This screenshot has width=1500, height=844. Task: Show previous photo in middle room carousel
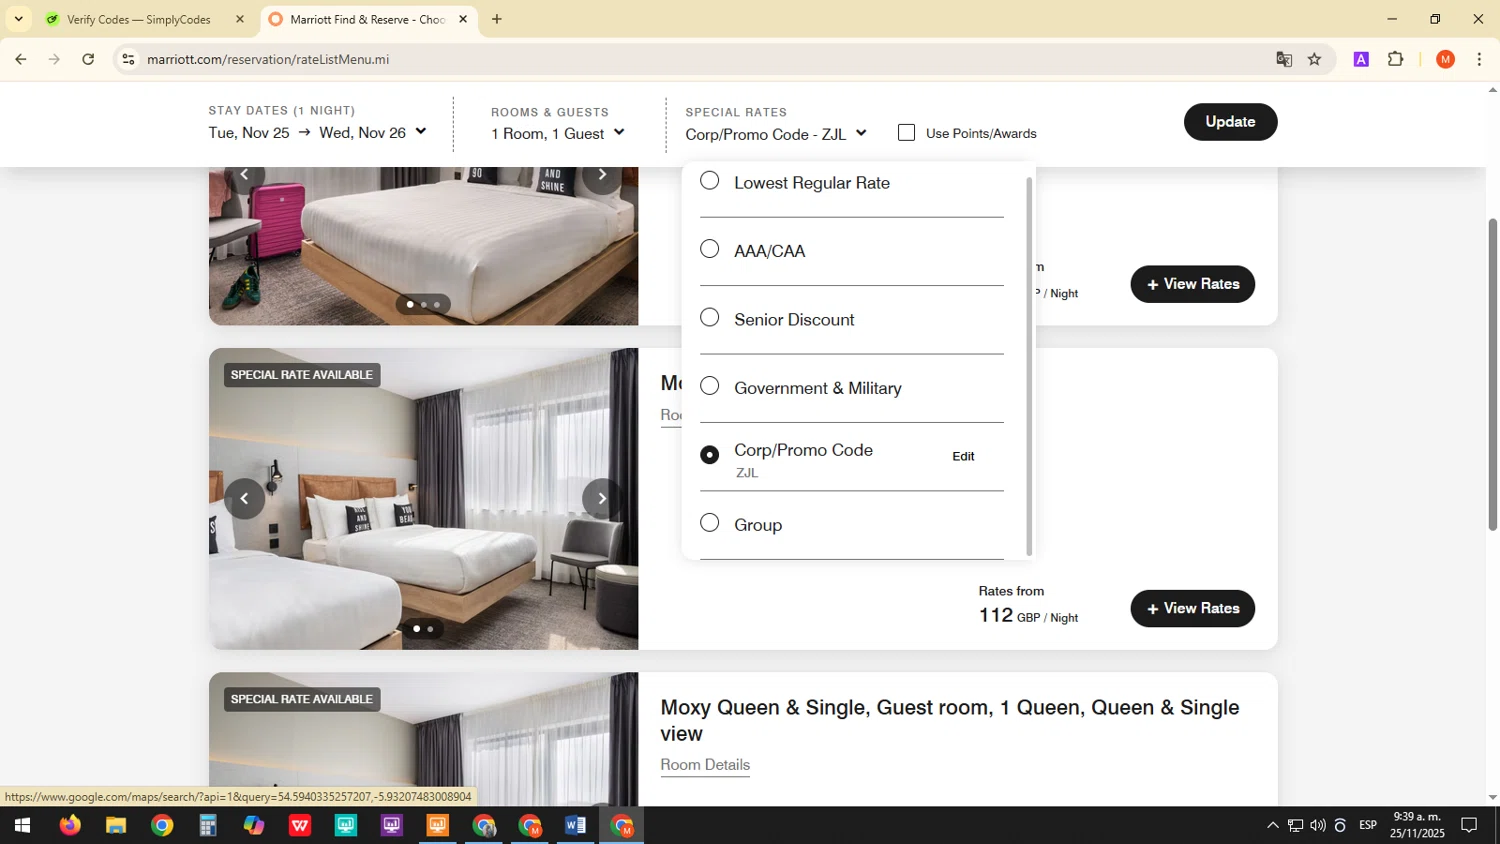coord(244,499)
